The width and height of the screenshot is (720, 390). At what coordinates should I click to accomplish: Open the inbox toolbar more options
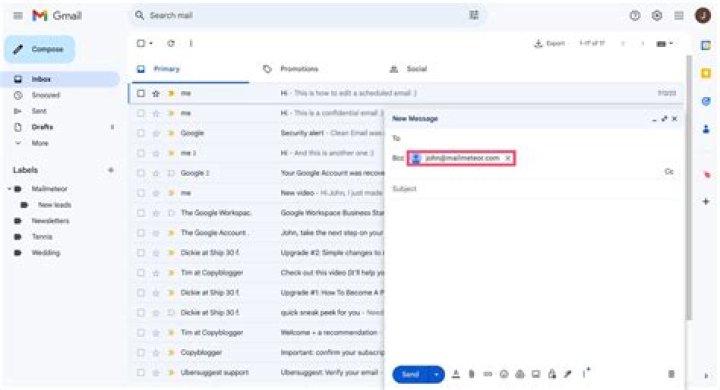click(191, 43)
